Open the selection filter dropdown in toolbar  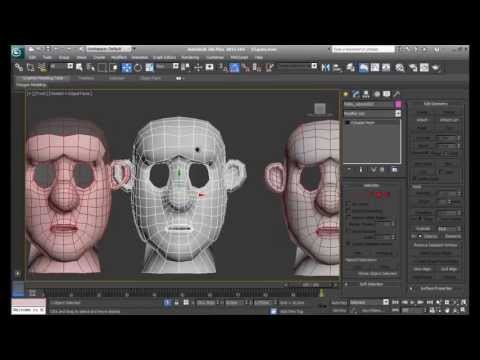(61, 67)
